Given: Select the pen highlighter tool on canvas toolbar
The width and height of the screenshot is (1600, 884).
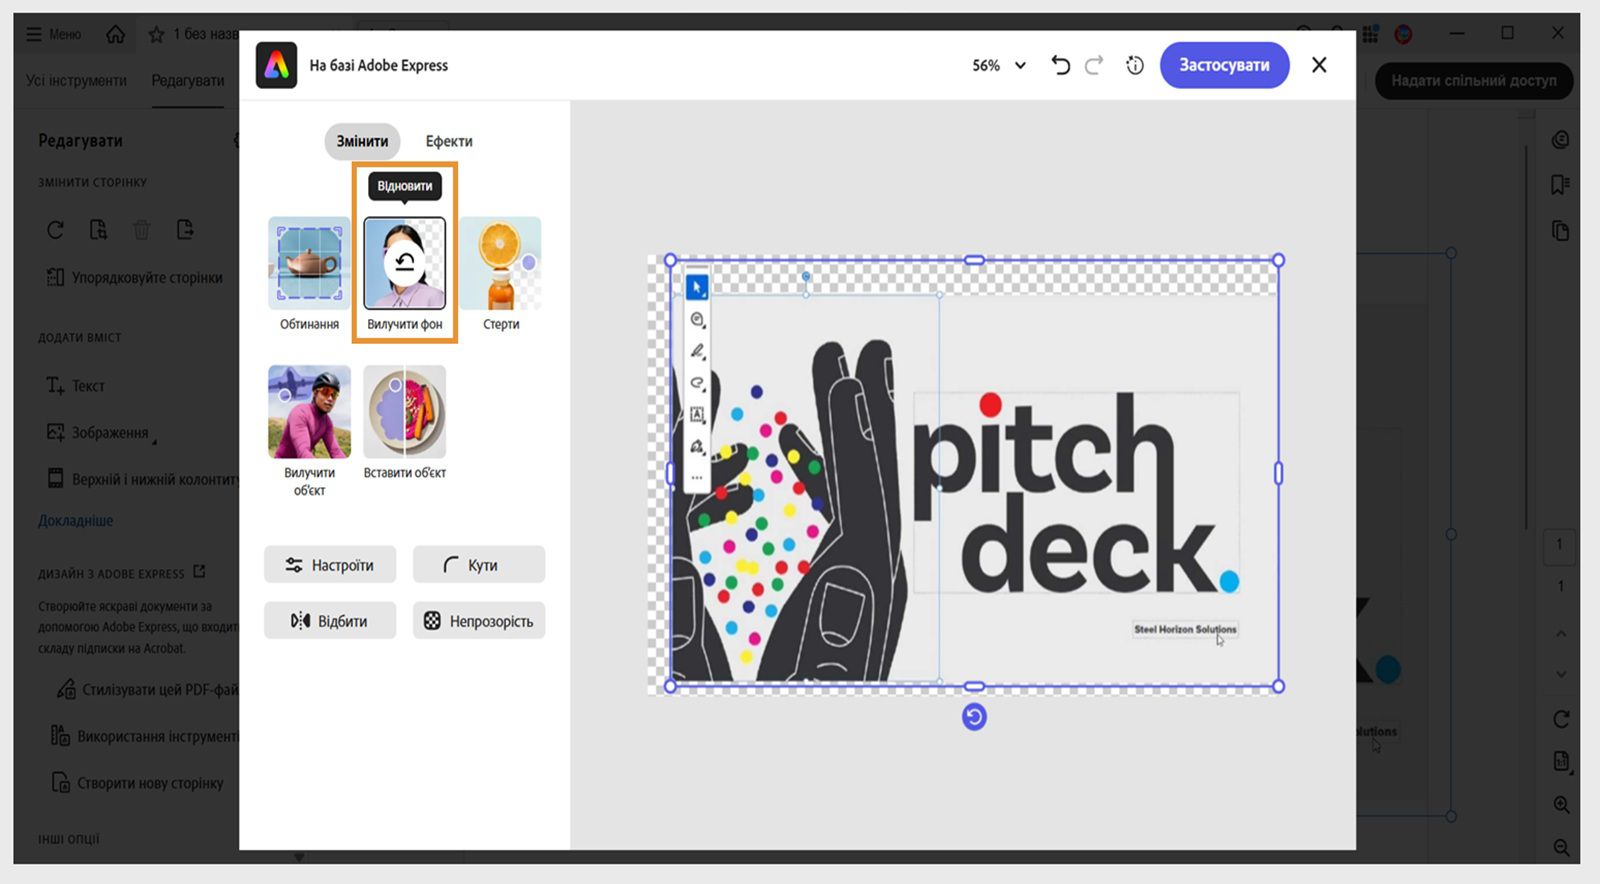Looking at the screenshot, I should click(697, 352).
